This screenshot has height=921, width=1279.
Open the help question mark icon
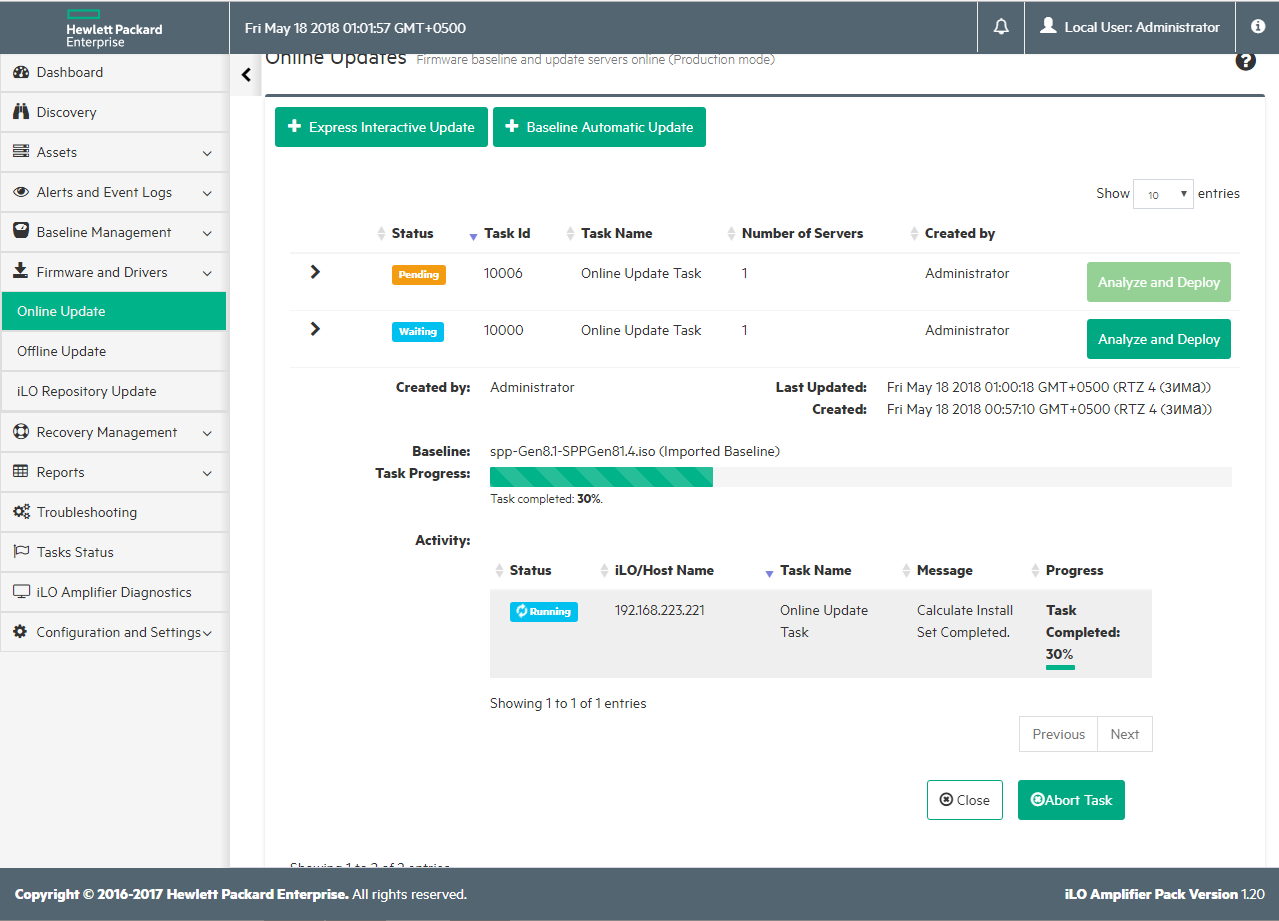point(1245,62)
